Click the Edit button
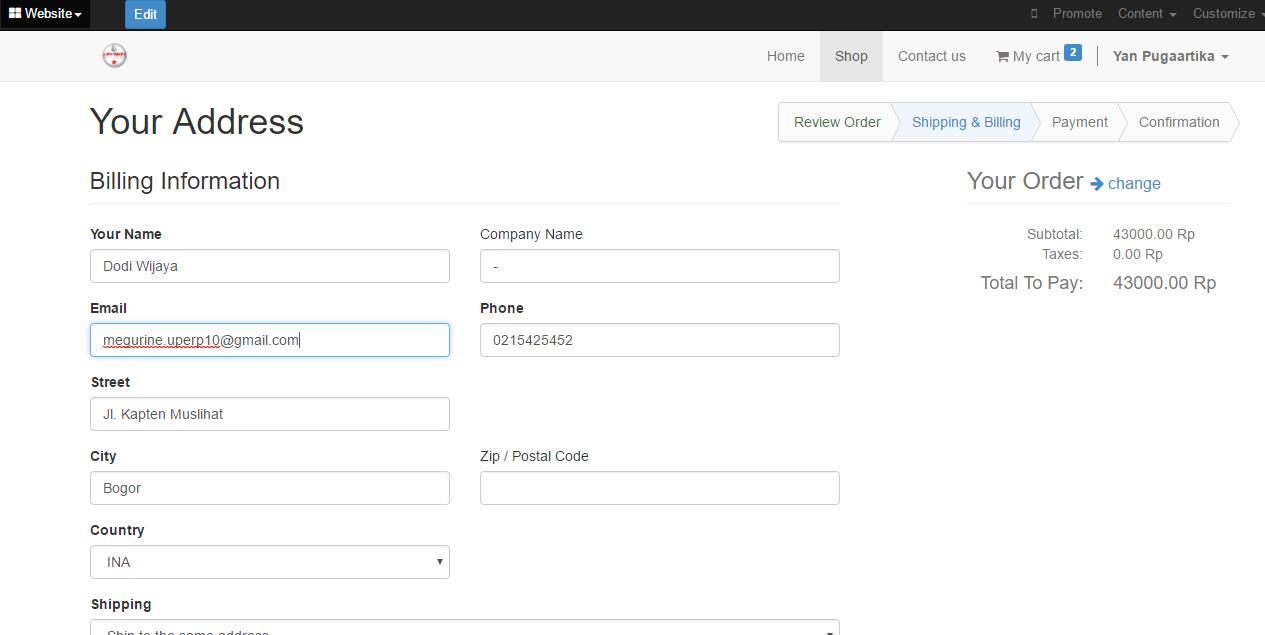1265x635 pixels. [x=145, y=14]
